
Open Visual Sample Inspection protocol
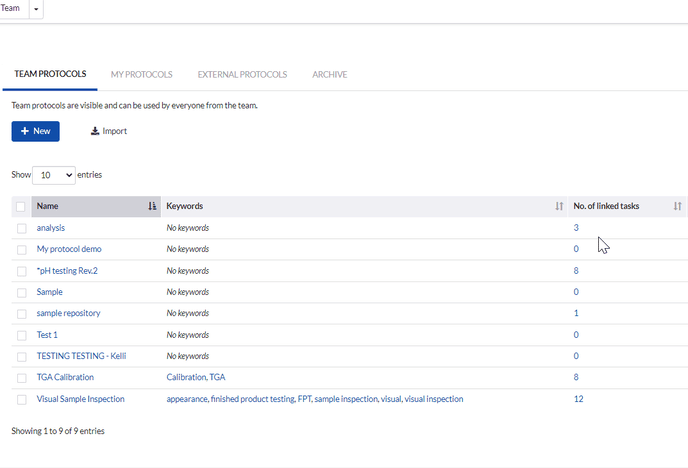pos(81,399)
